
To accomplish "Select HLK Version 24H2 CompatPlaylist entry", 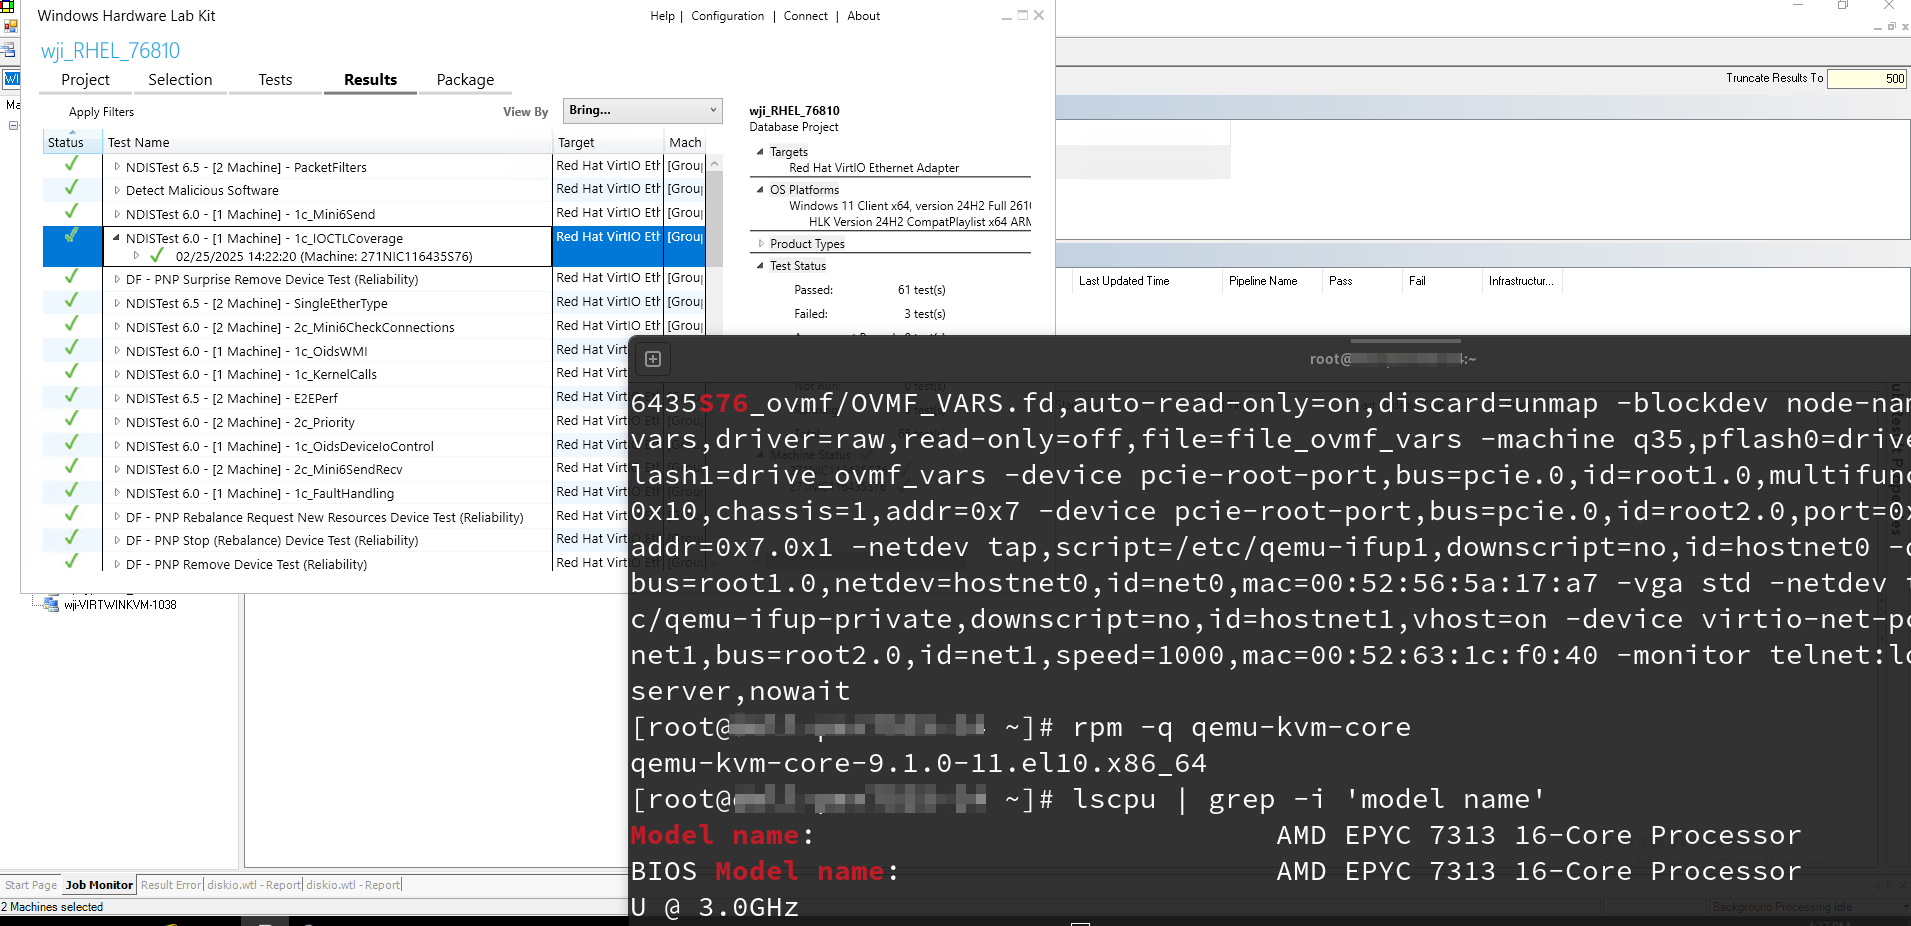I will [x=919, y=222].
